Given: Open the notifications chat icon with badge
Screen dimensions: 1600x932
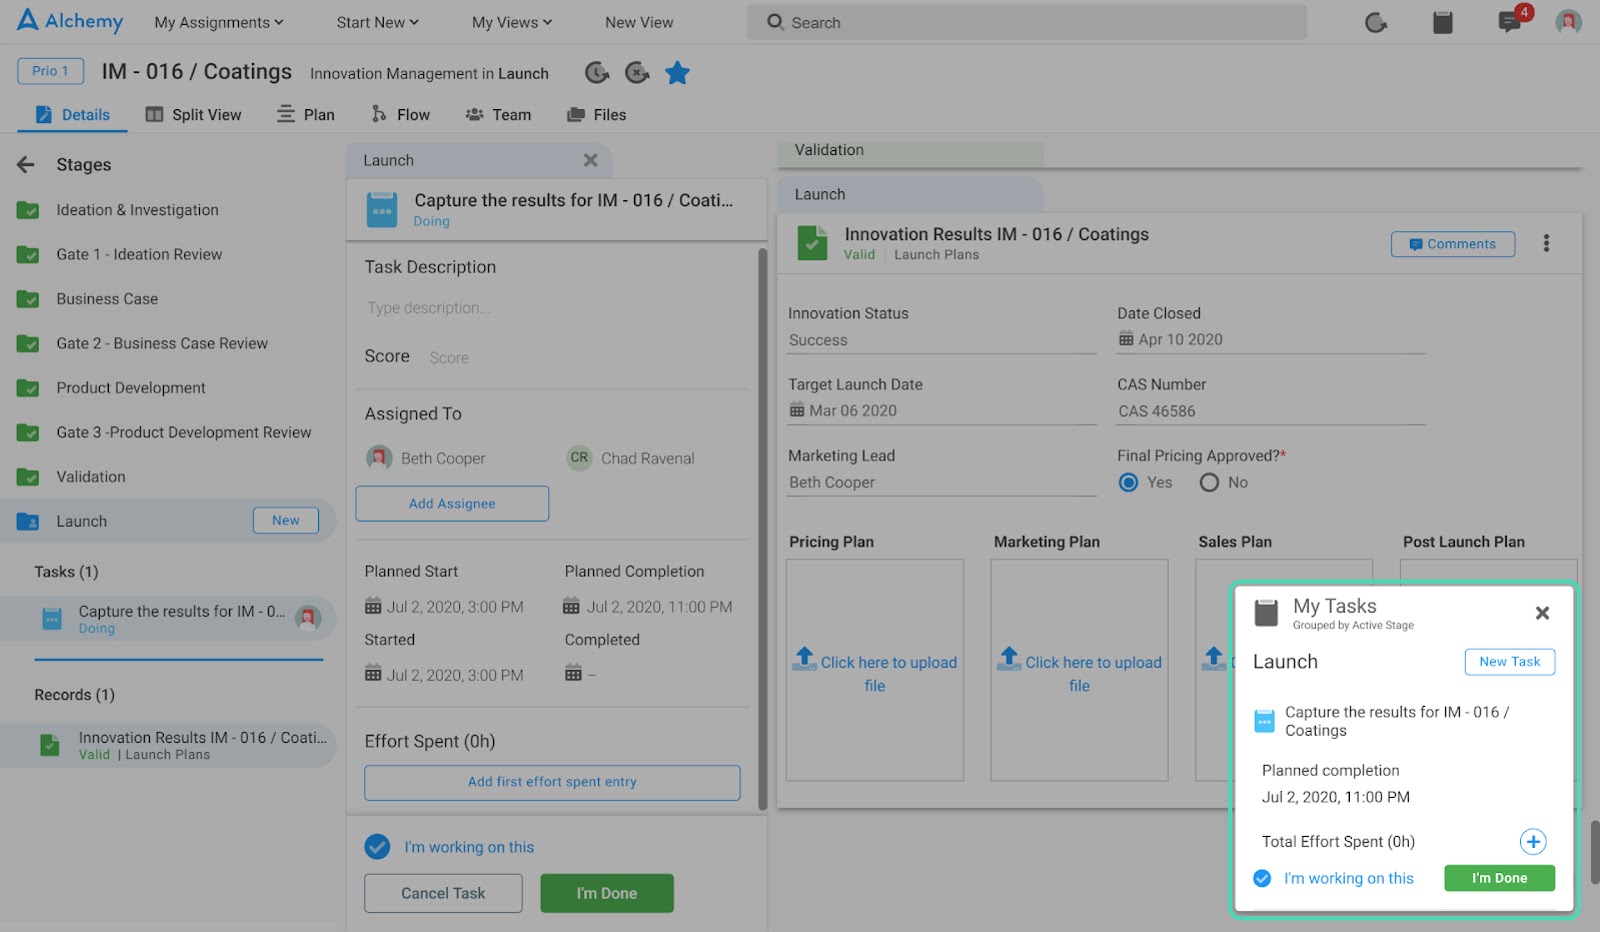Looking at the screenshot, I should (1510, 22).
